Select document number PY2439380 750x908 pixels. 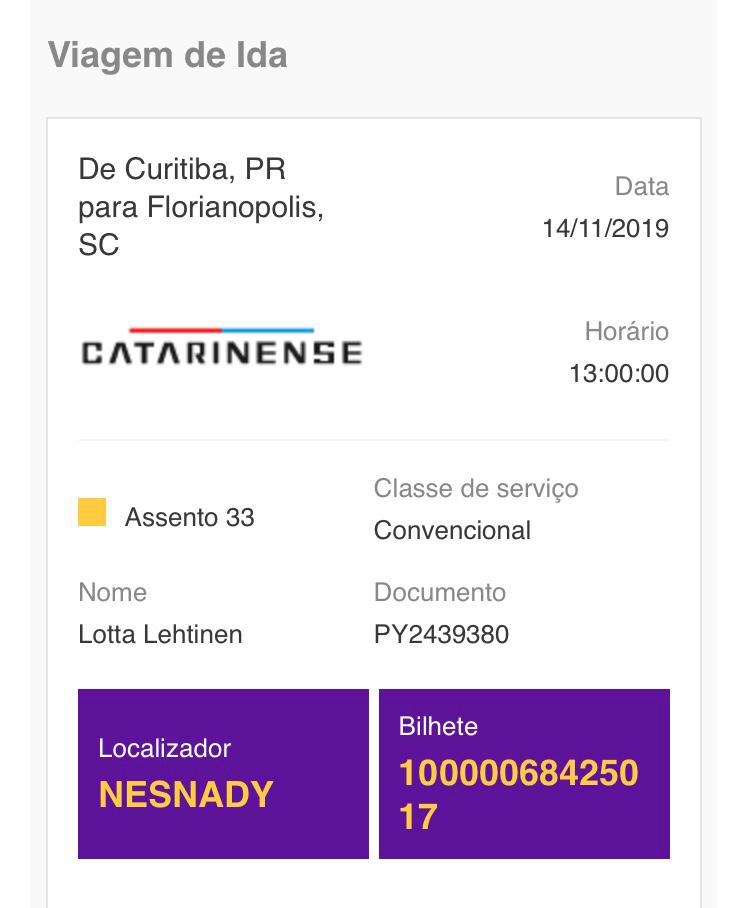click(441, 634)
